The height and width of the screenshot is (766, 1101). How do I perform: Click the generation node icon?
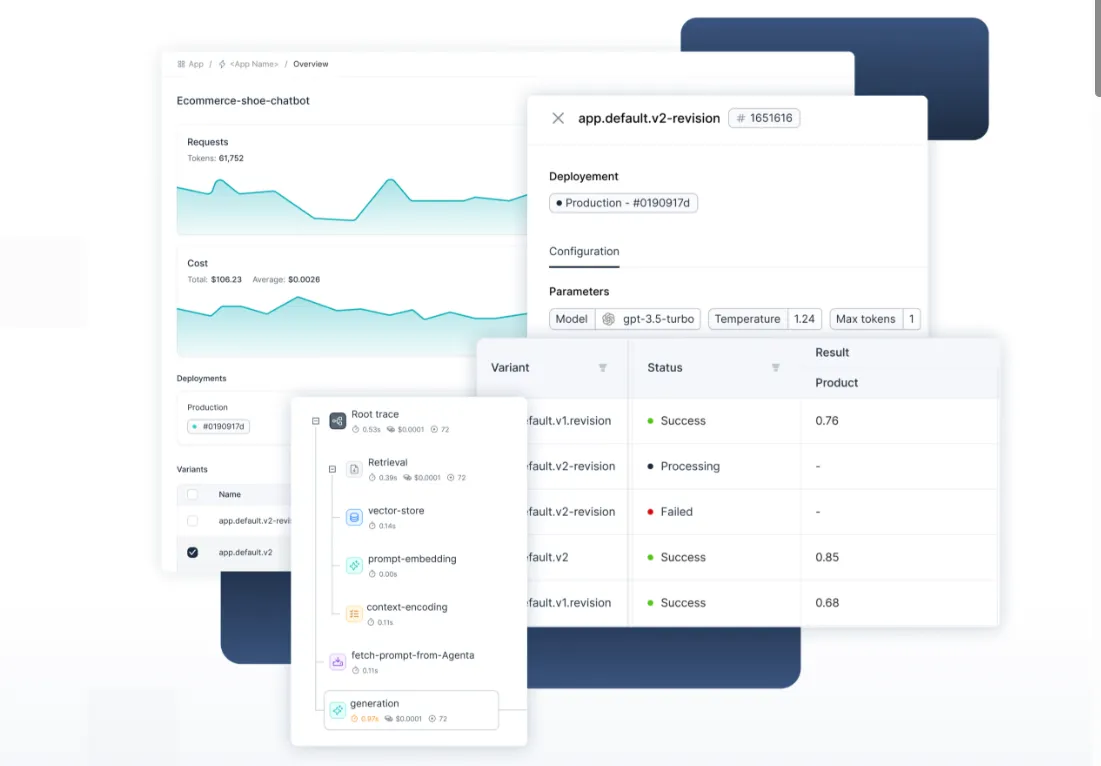[x=338, y=710]
